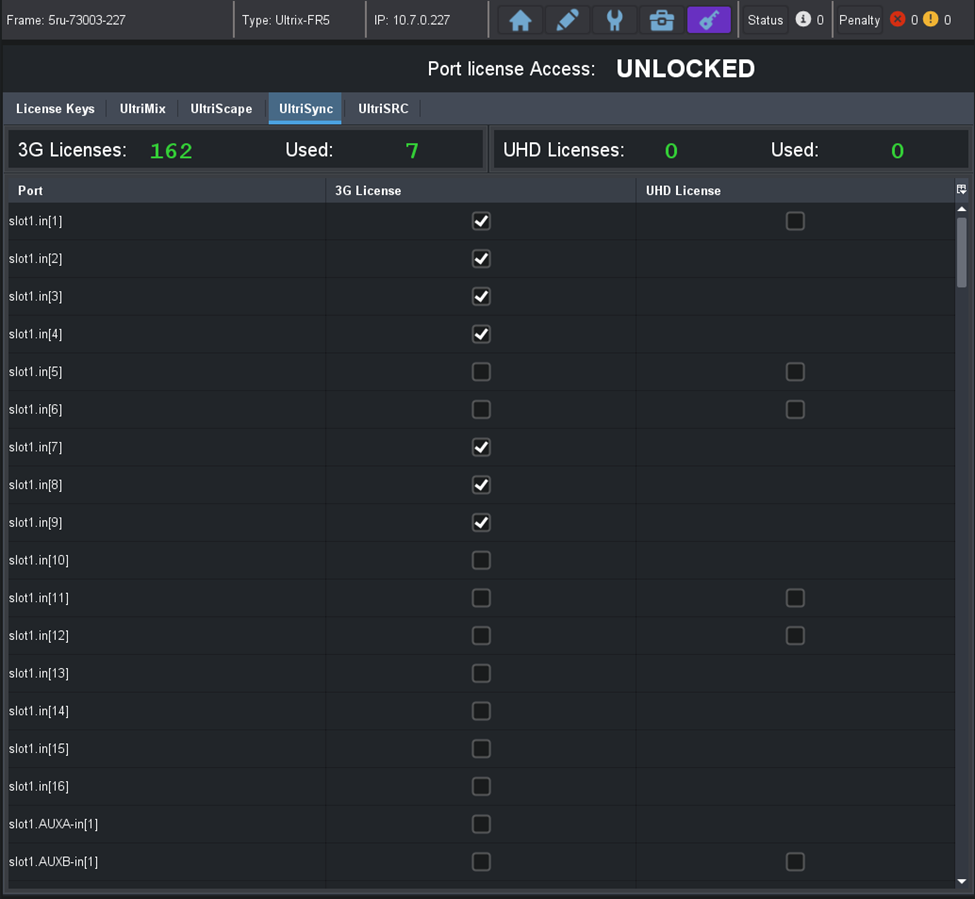The height and width of the screenshot is (899, 975).
Task: Uncheck 3G License for slot1.in[4]
Action: pos(481,334)
